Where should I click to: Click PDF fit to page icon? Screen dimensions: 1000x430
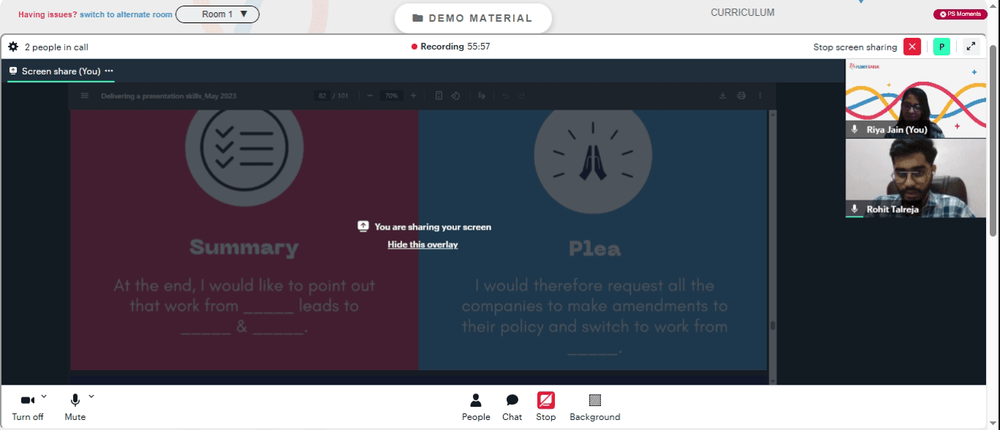tap(439, 96)
